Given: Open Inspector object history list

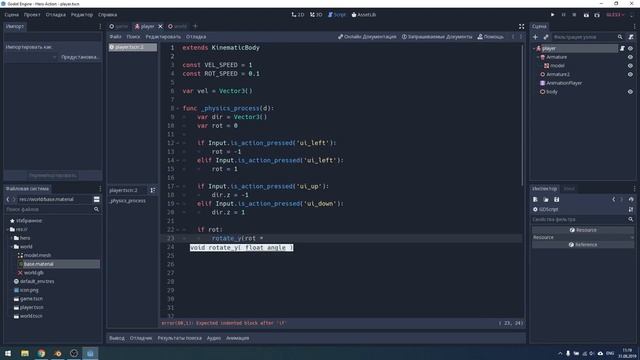Looking at the screenshot, I should (x=631, y=200).
